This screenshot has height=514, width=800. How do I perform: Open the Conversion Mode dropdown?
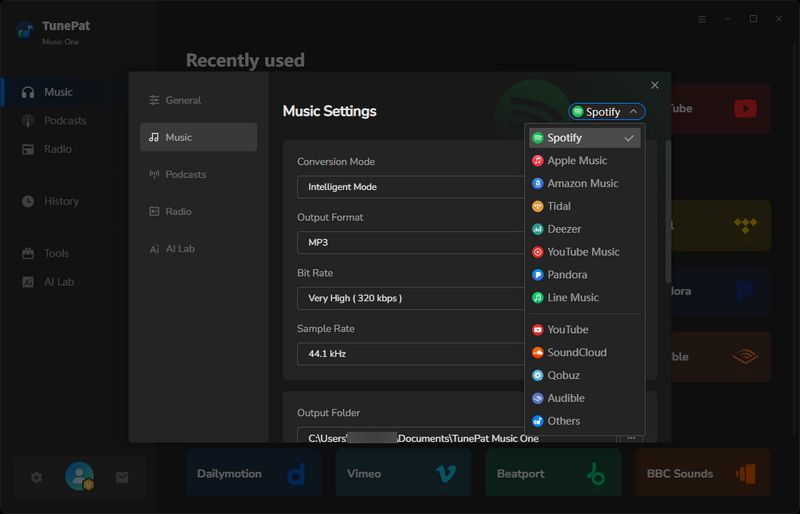(x=411, y=187)
